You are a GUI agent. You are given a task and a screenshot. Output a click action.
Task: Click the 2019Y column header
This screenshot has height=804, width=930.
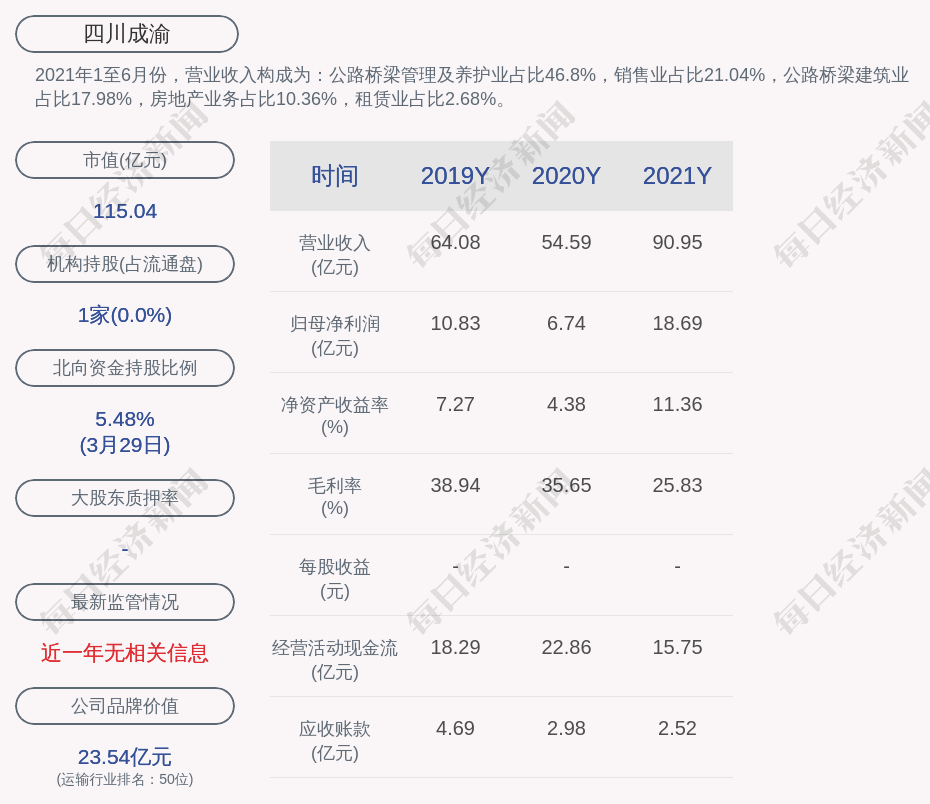coord(456,176)
